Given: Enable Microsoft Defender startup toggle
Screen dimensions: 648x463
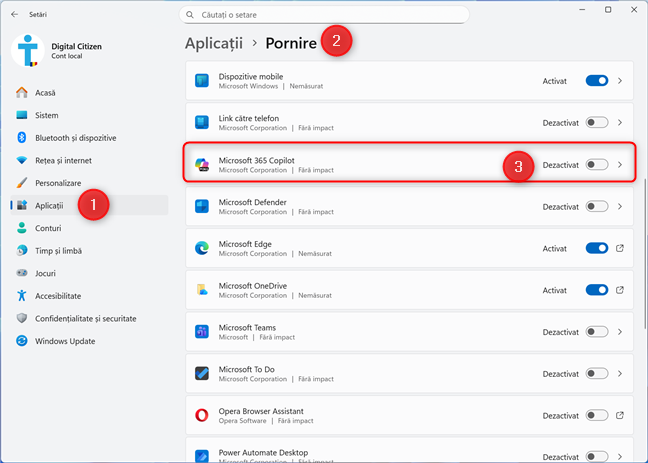Looking at the screenshot, I should pos(597,206).
